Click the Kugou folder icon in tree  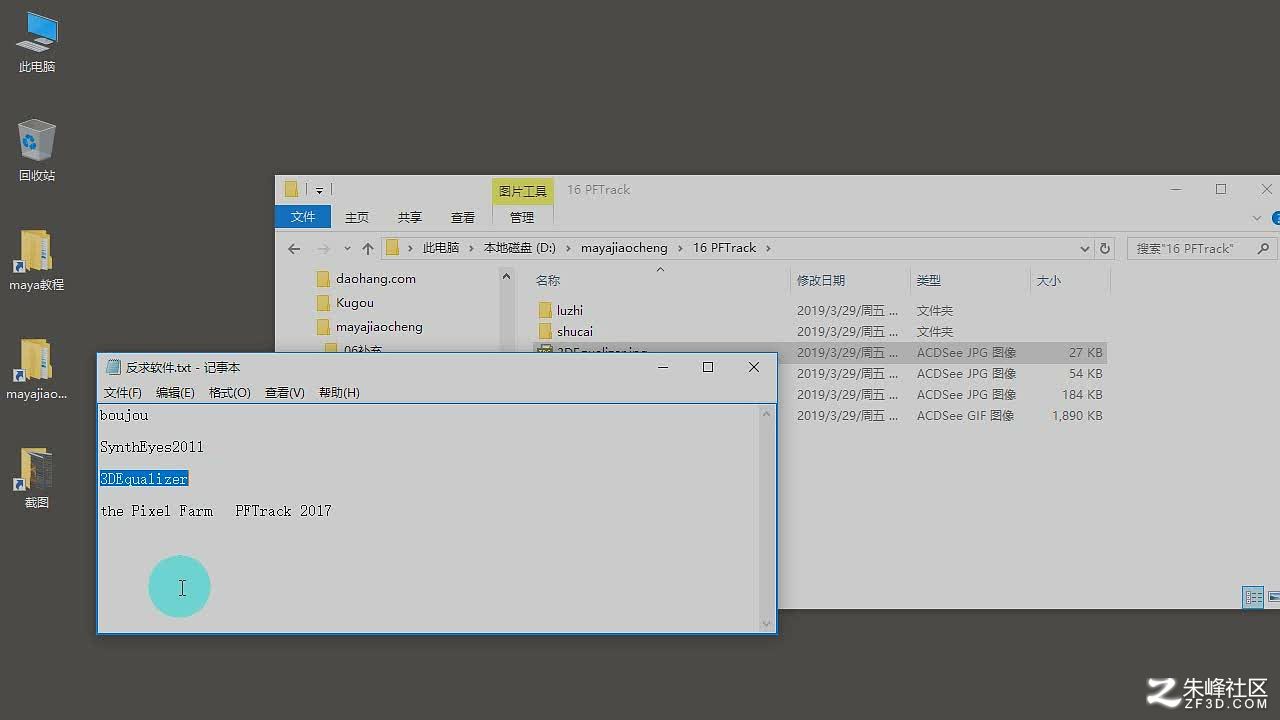click(323, 302)
